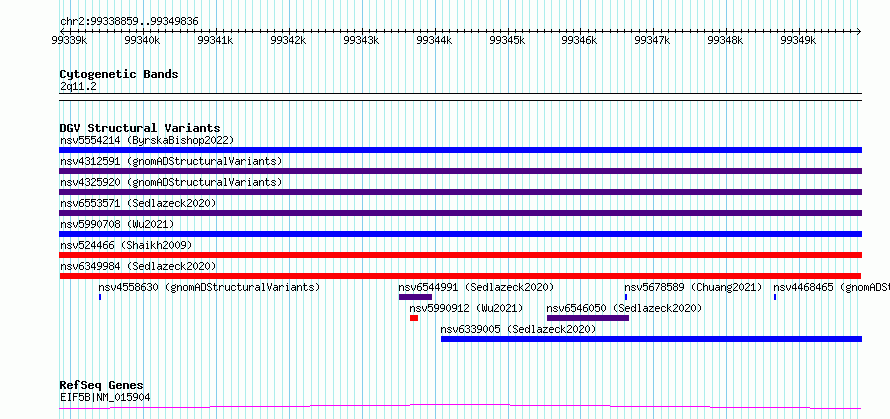
Task: Click the nsv6349984 (Sedlazeck2020) label
Action: [138, 266]
